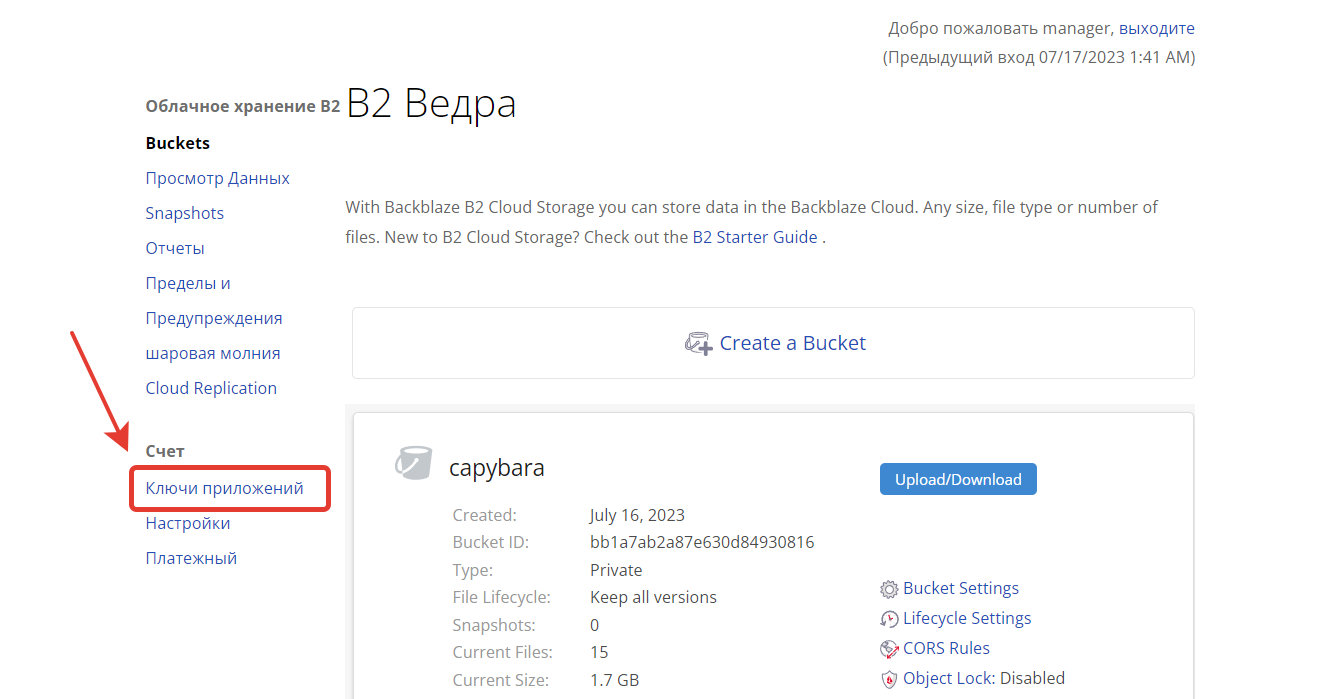Image resolution: width=1341 pixels, height=699 pixels.
Task: Click the CORS Rules icon
Action: pyautogui.click(x=889, y=649)
